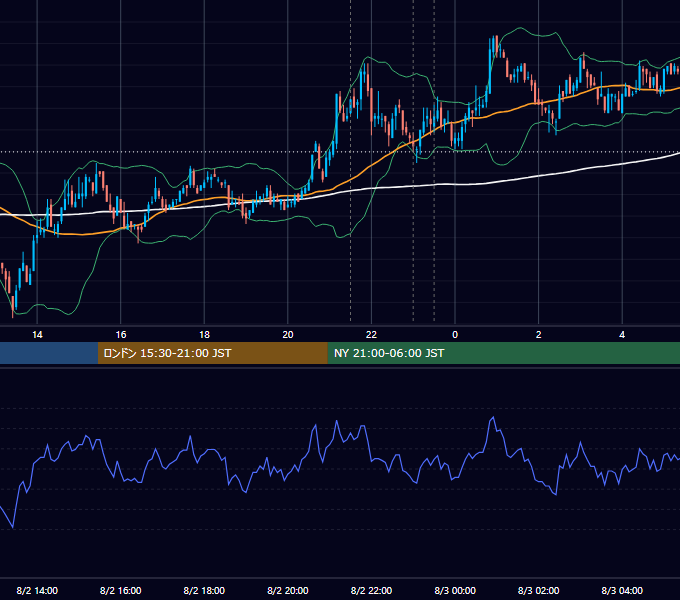Click the unlabeled blue session band
Viewport: 680px width, 600px height.
pos(49,353)
